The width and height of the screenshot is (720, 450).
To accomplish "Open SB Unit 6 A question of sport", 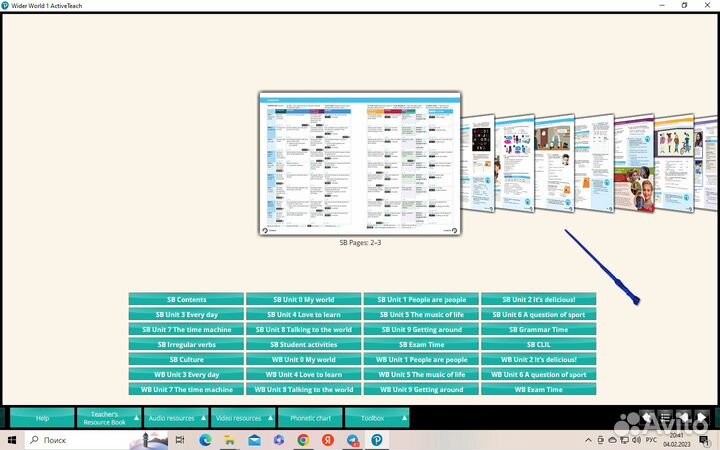I will tap(539, 315).
